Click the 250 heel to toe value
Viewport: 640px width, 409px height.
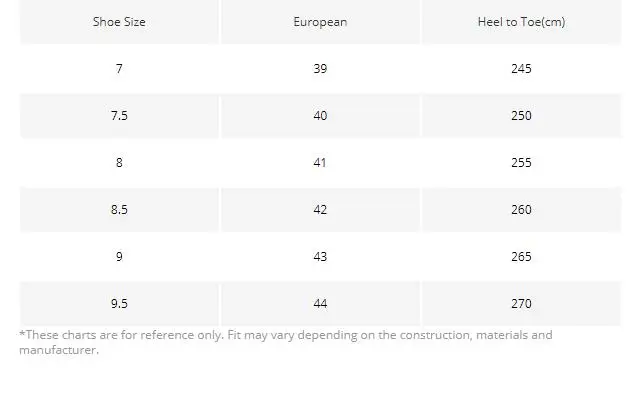[x=520, y=116]
